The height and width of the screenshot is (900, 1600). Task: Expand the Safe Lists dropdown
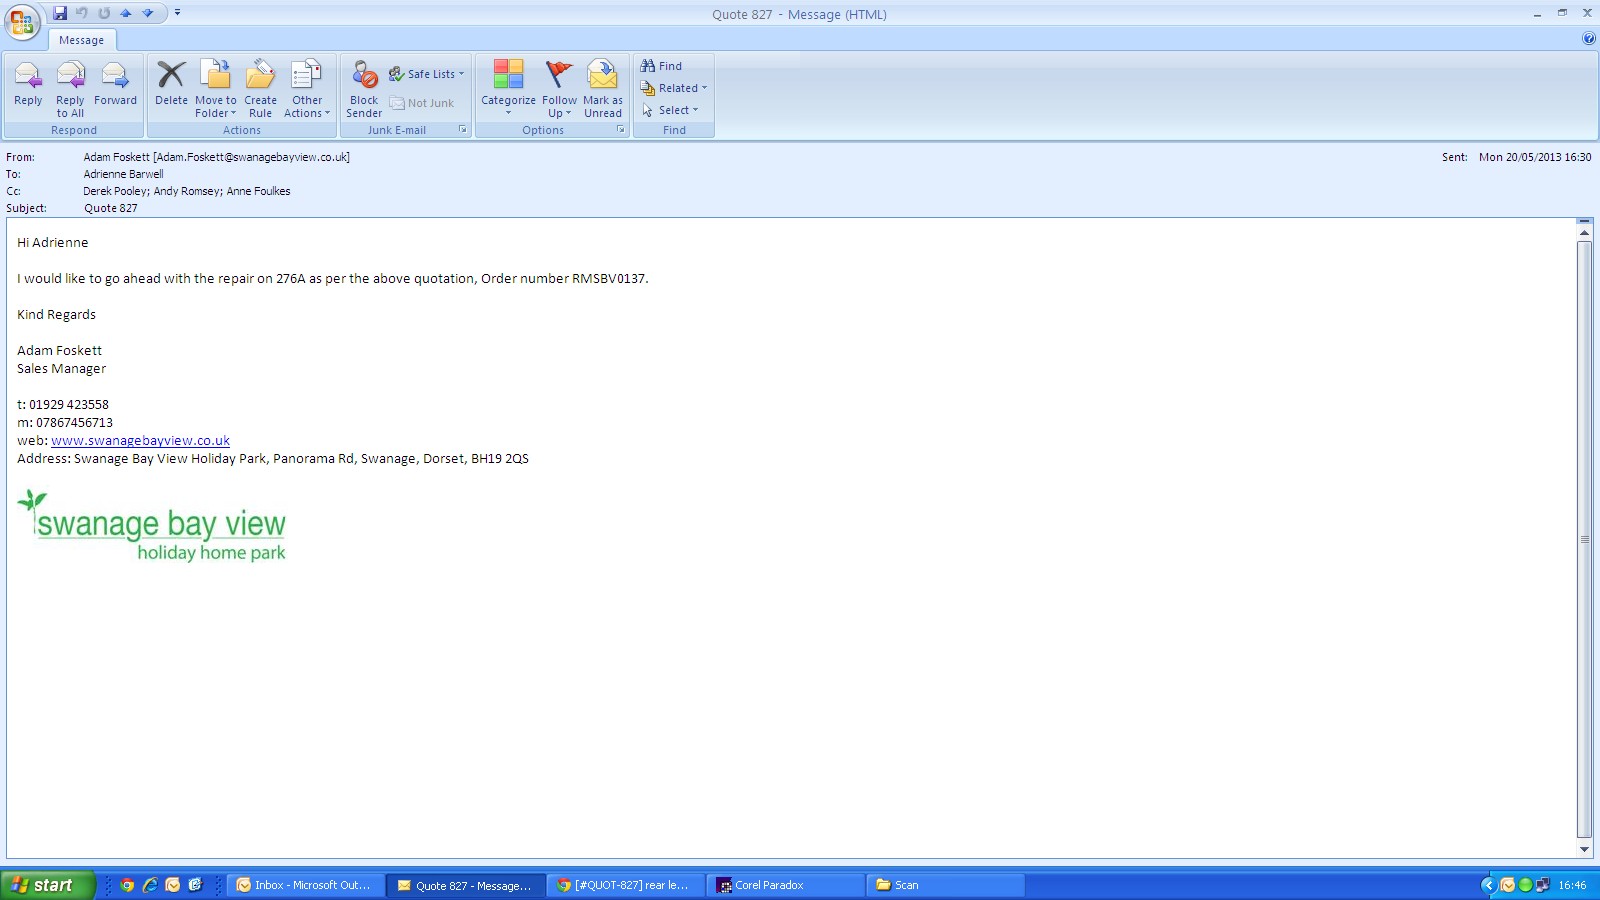coord(427,74)
